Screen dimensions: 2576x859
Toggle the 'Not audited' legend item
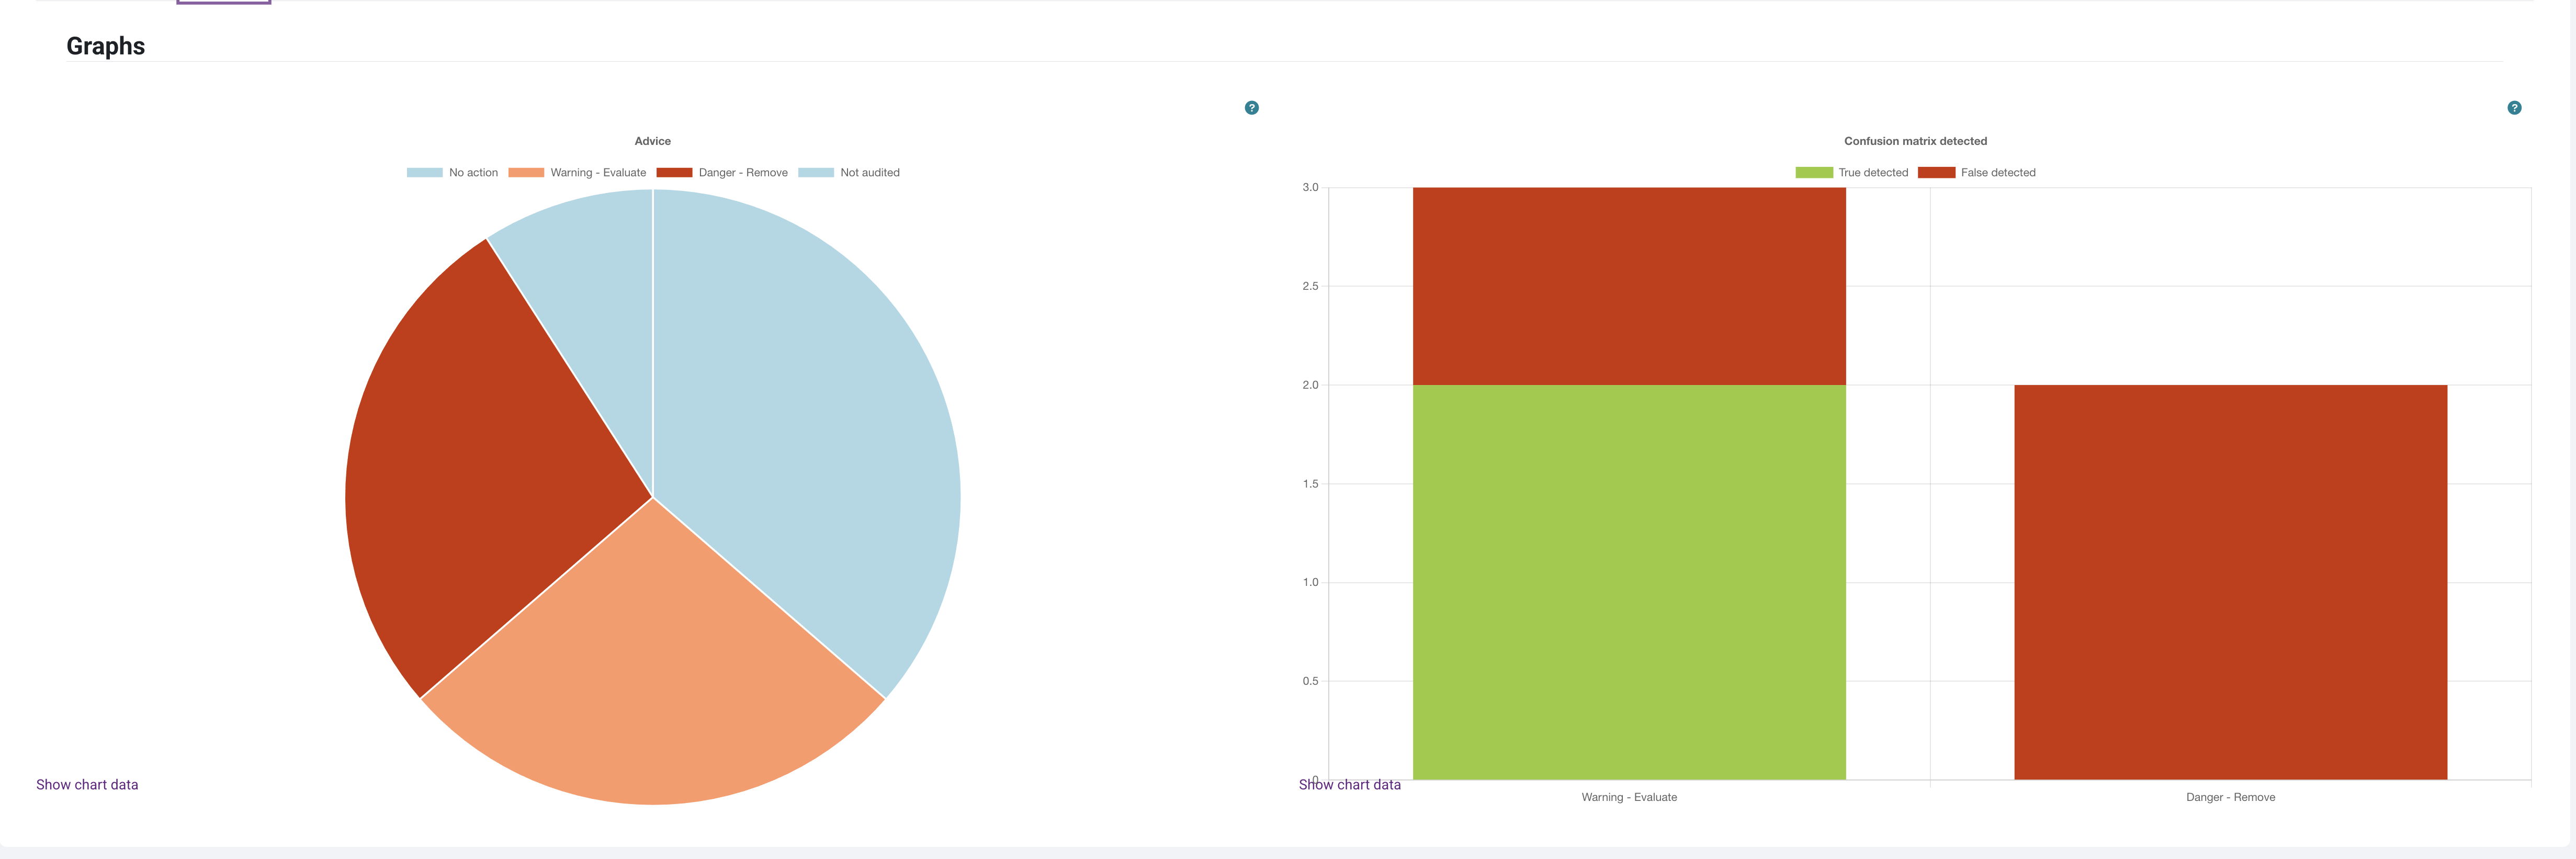tap(849, 173)
